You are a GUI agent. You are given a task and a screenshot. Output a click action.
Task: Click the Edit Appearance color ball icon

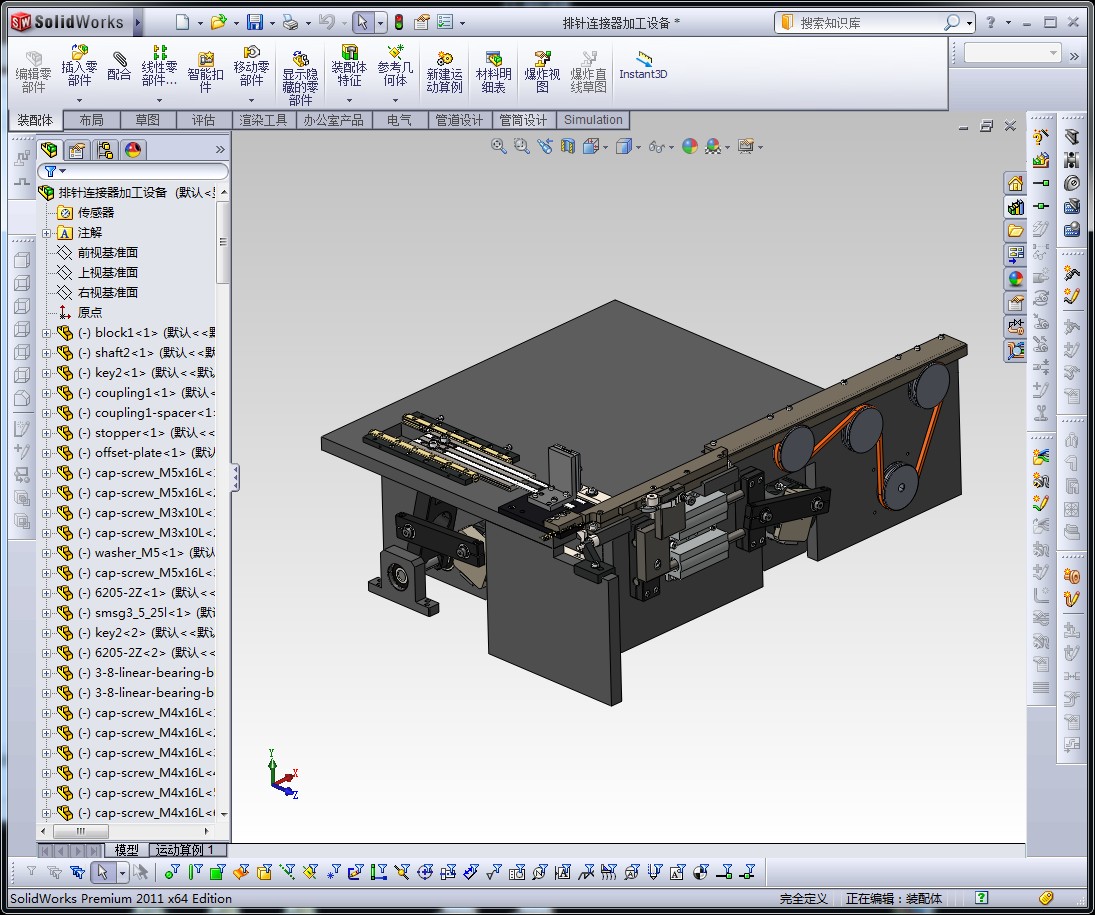(x=689, y=147)
